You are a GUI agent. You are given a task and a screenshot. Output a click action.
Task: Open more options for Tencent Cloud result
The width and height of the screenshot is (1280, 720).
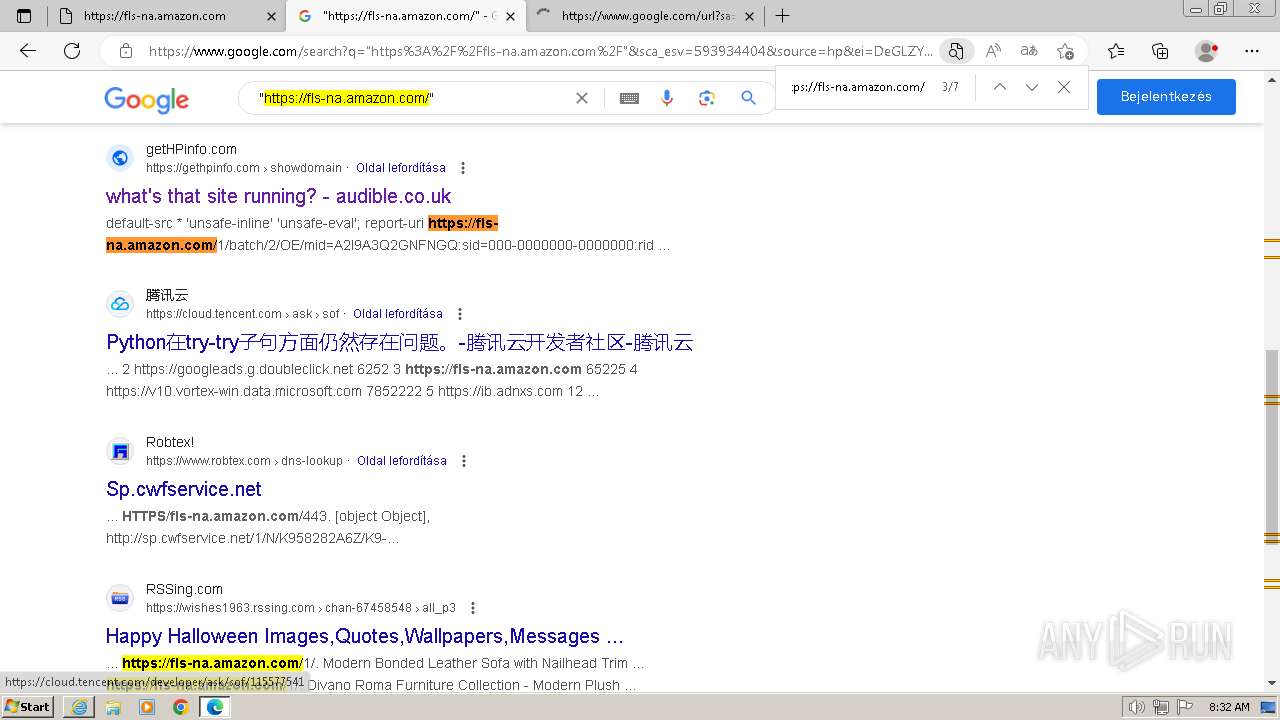point(459,314)
